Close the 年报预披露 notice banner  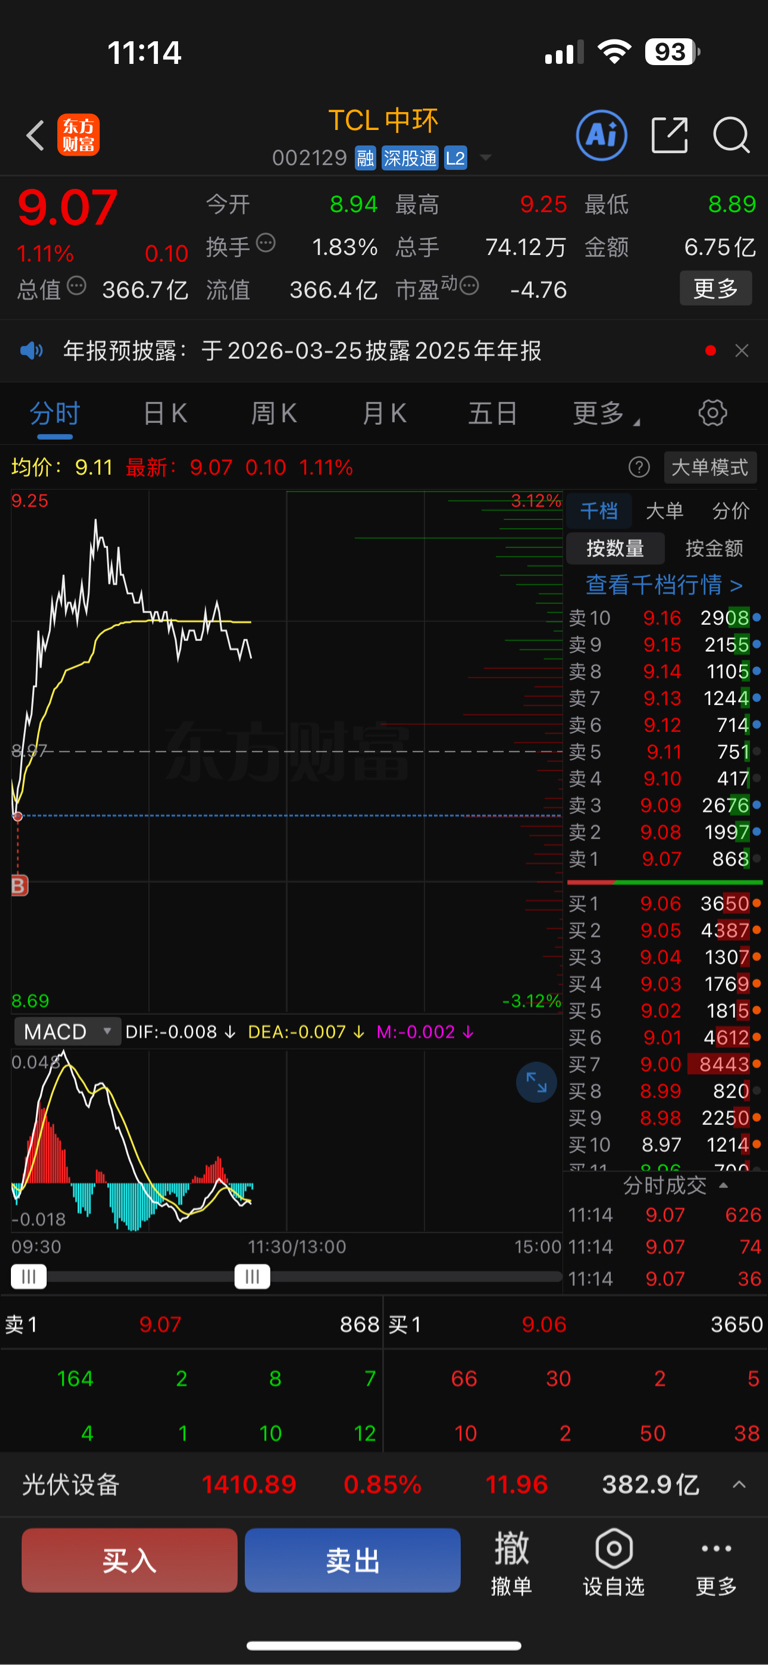[741, 351]
